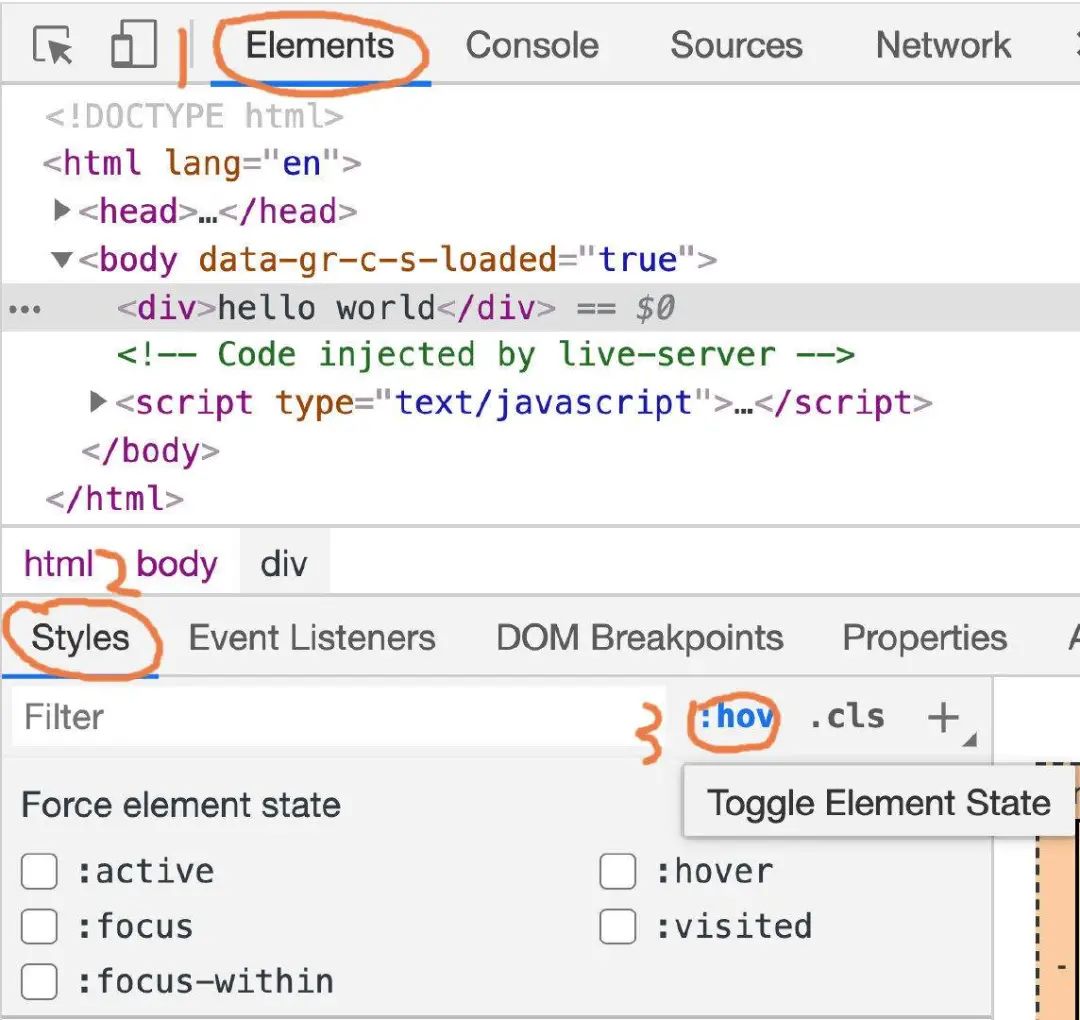Click the Filter styles input field
Viewport: 1080px width, 1020px height.
[339, 716]
